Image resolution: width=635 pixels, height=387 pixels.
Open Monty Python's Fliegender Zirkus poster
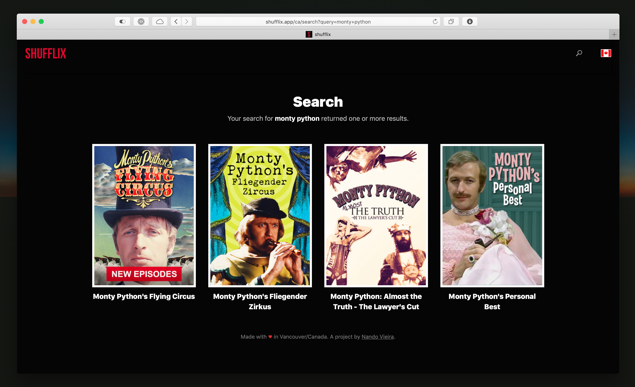click(260, 215)
